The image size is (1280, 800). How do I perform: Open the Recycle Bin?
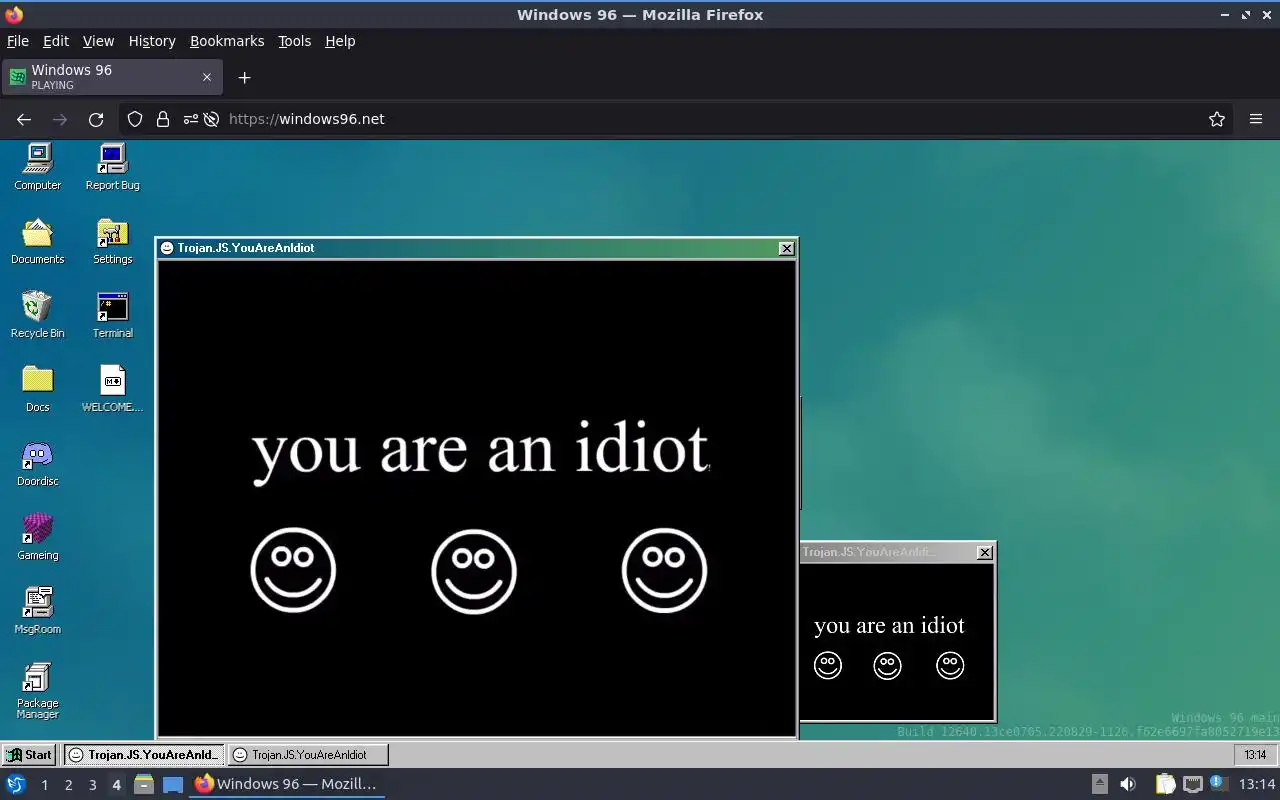pyautogui.click(x=38, y=315)
